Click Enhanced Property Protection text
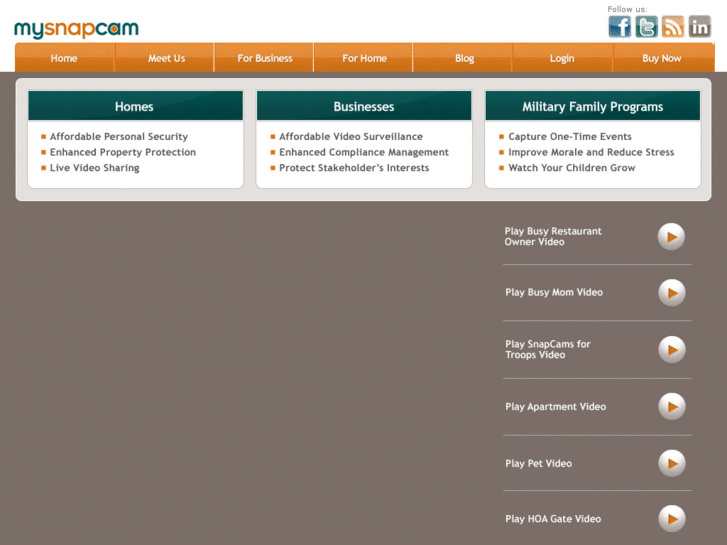Image resolution: width=727 pixels, height=545 pixels. pos(123,152)
